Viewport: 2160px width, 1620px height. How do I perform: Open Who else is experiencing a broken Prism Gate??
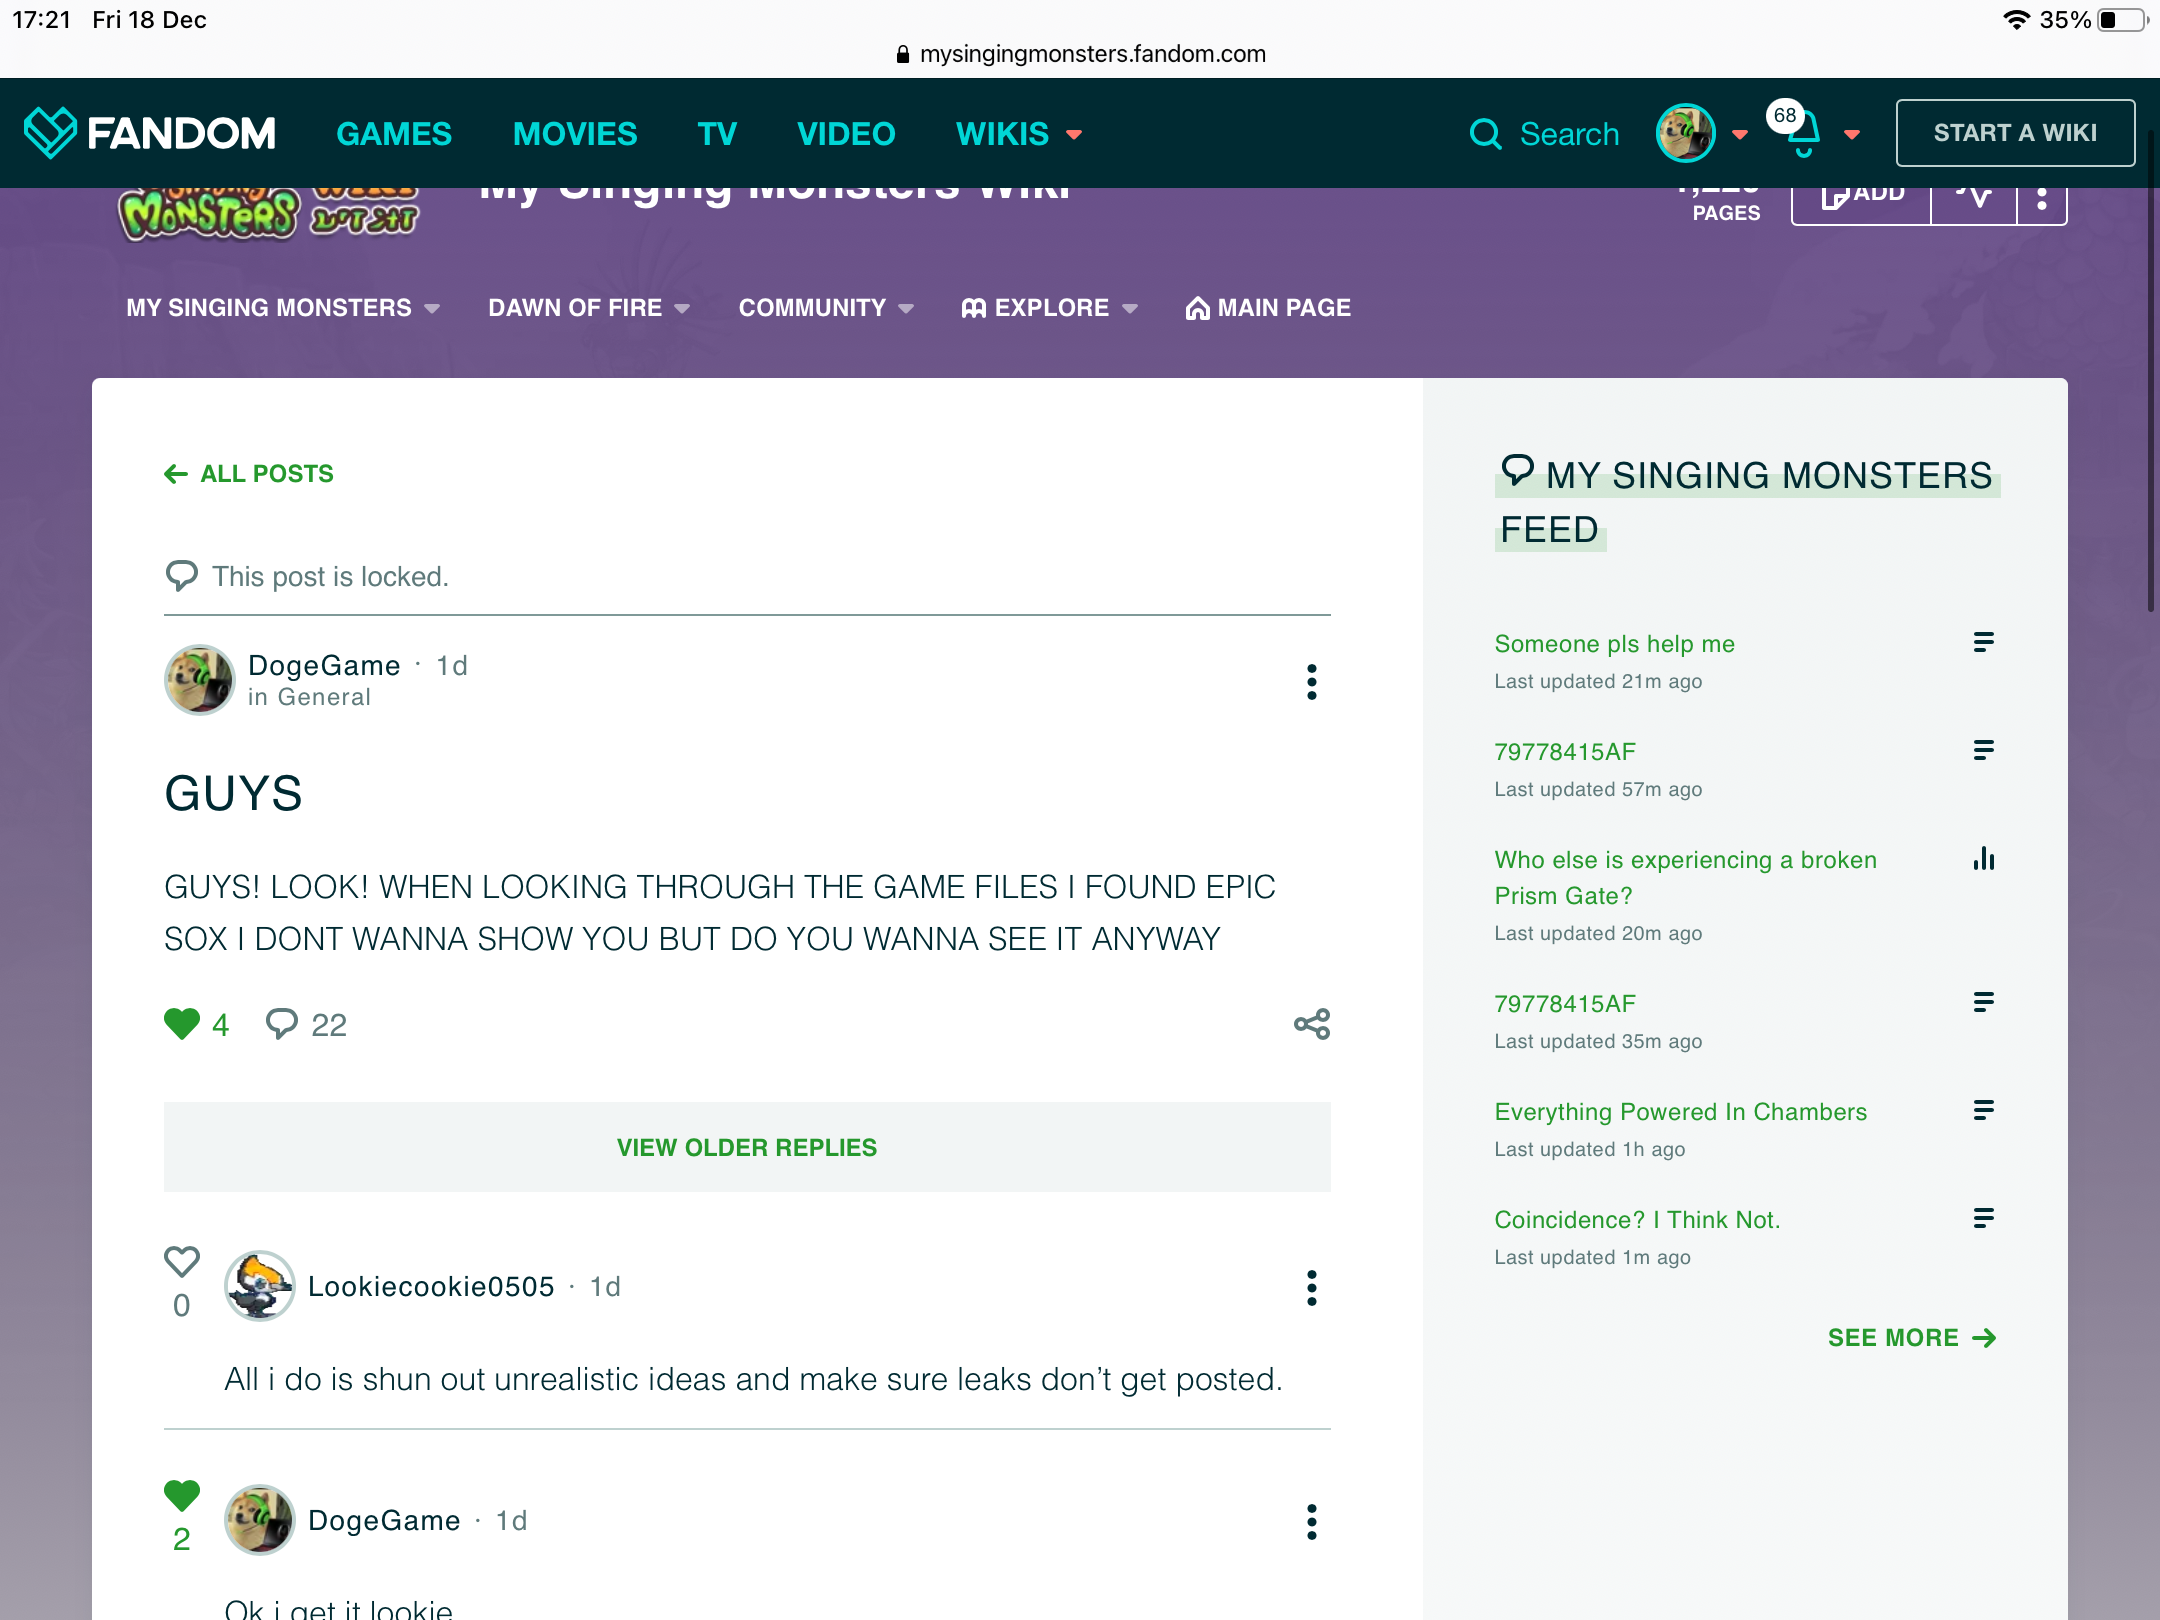1685,878
